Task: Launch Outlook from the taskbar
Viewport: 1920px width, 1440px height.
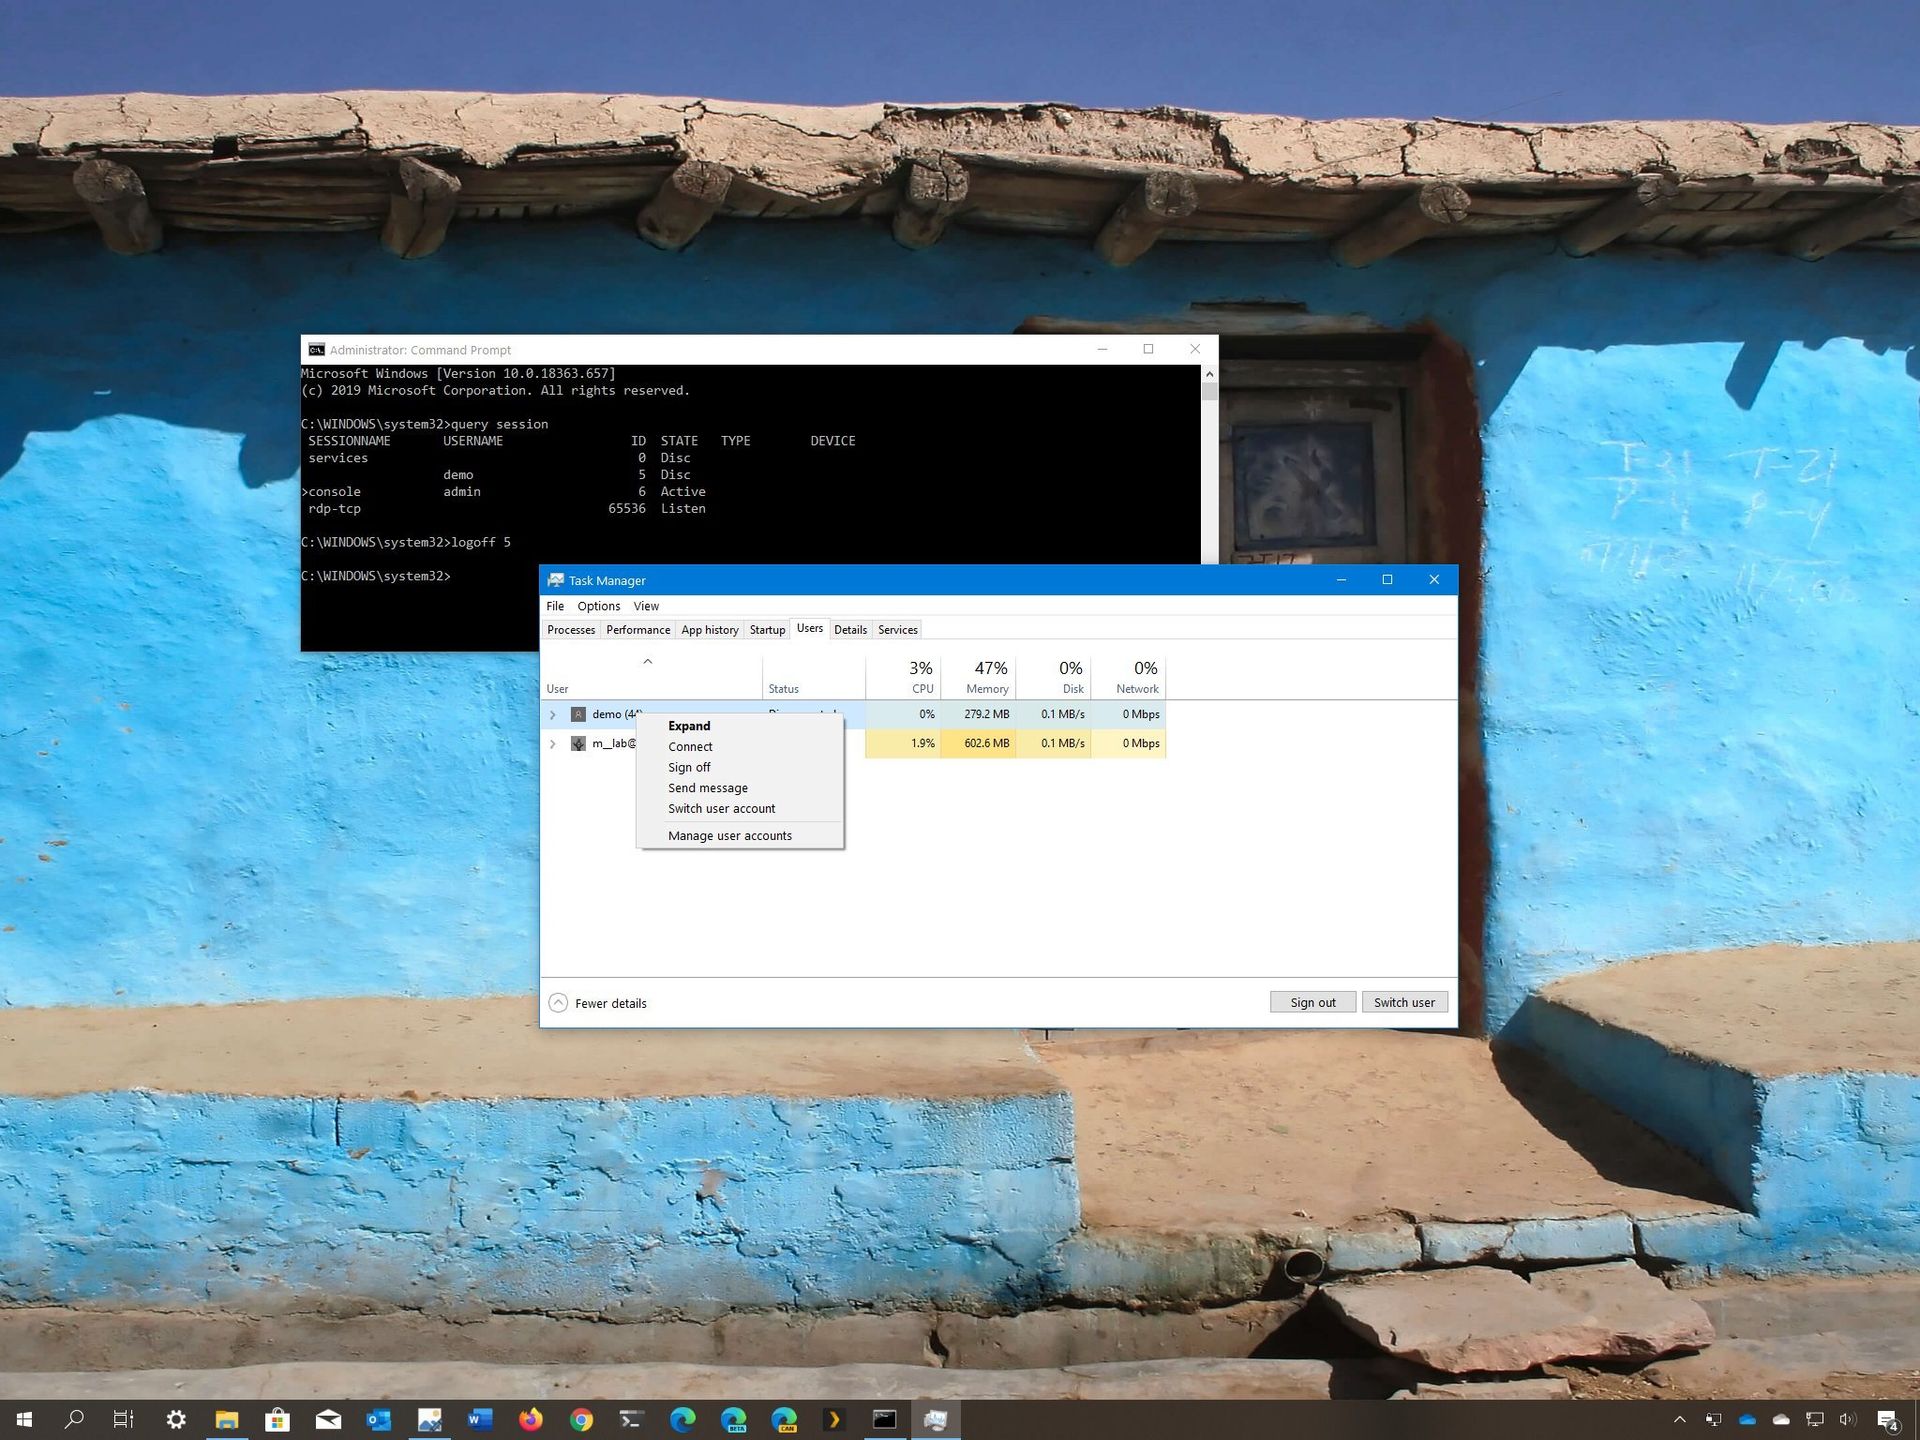Action: pos(378,1419)
